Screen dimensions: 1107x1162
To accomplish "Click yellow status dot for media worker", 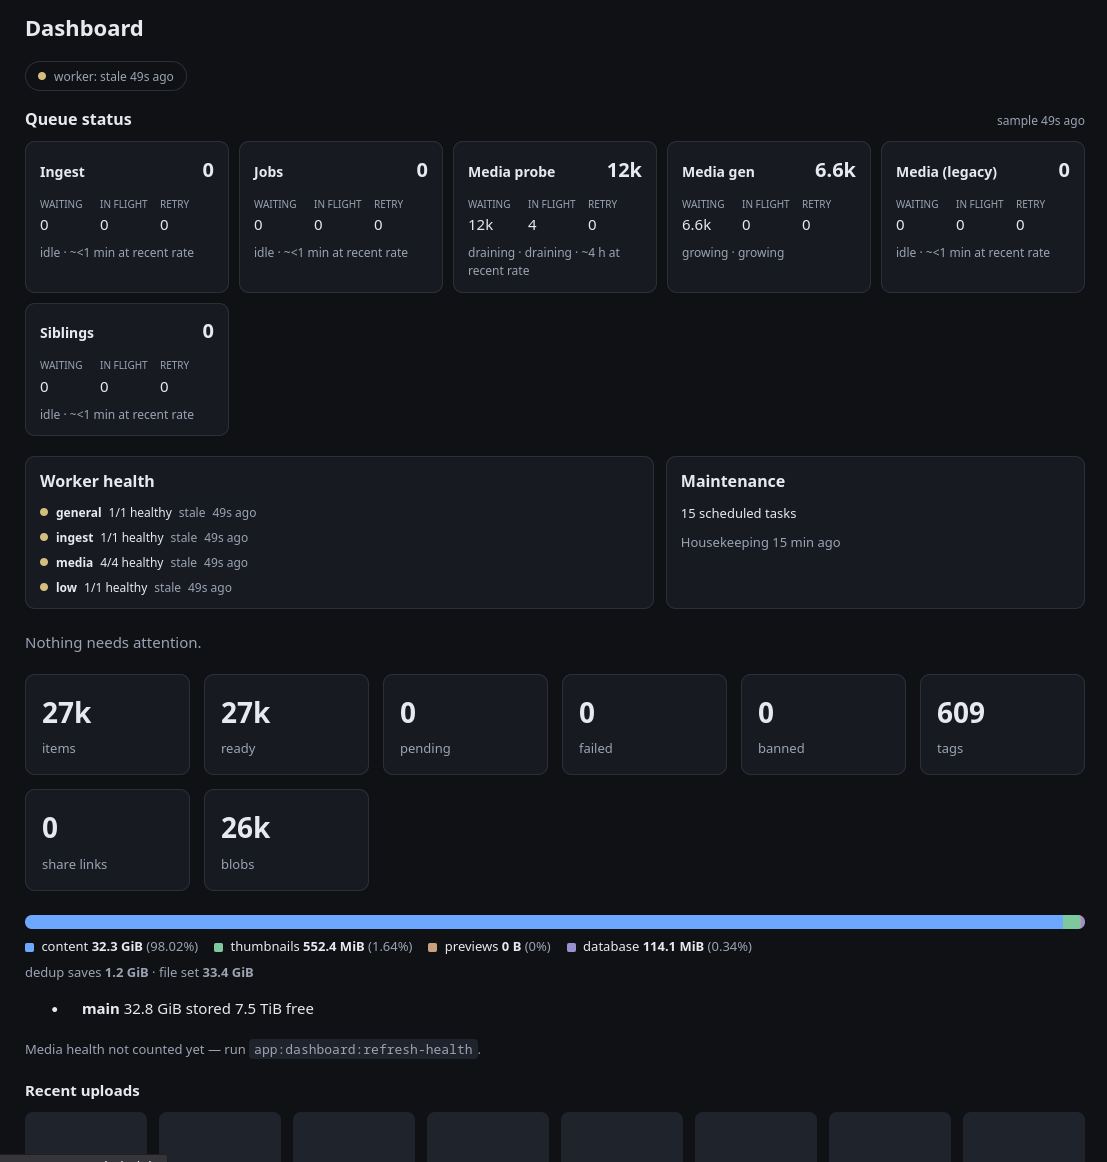I will point(44,562).
